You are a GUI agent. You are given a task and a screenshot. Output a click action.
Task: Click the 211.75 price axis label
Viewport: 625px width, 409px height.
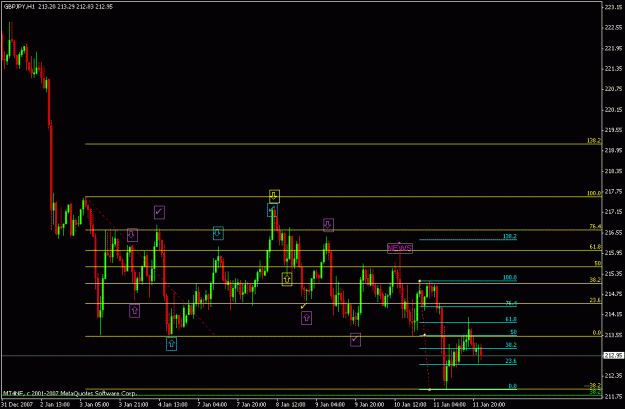coord(613,396)
